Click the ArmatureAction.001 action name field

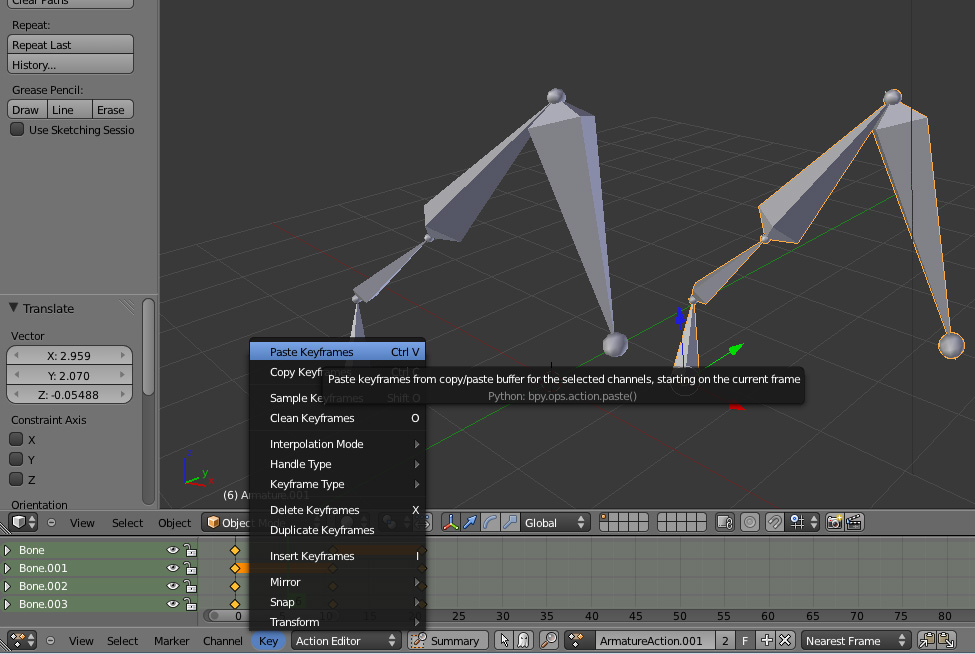pos(650,641)
